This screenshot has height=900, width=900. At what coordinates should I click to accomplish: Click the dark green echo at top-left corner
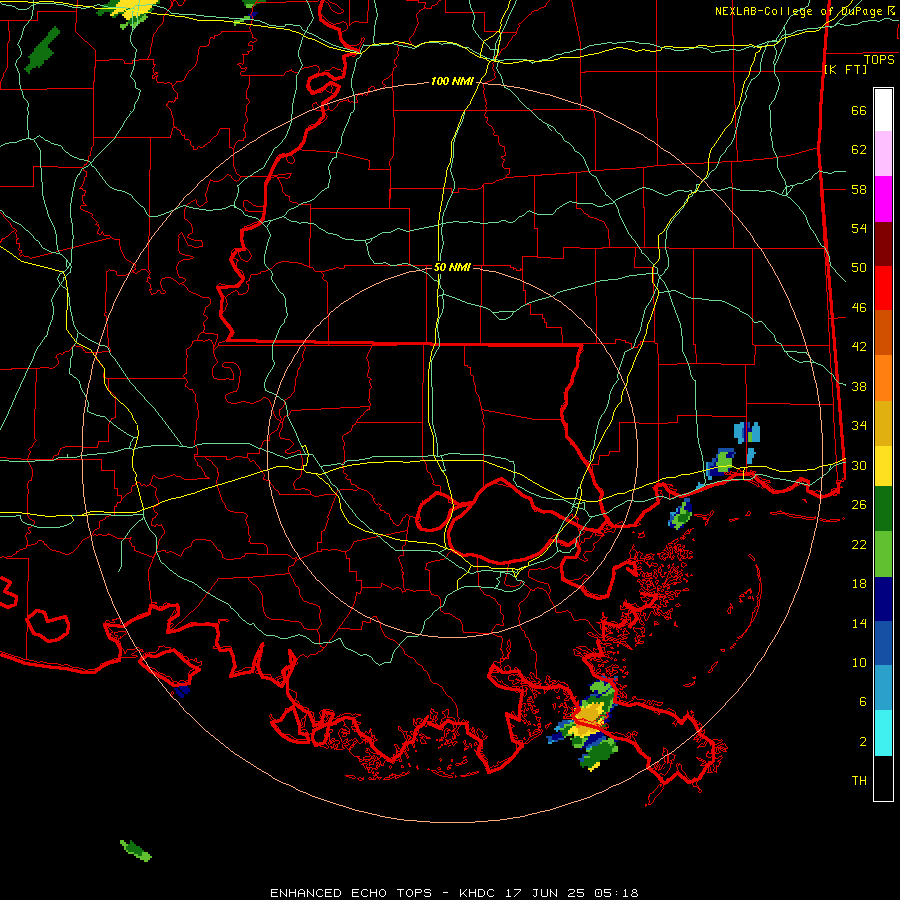coord(42,49)
